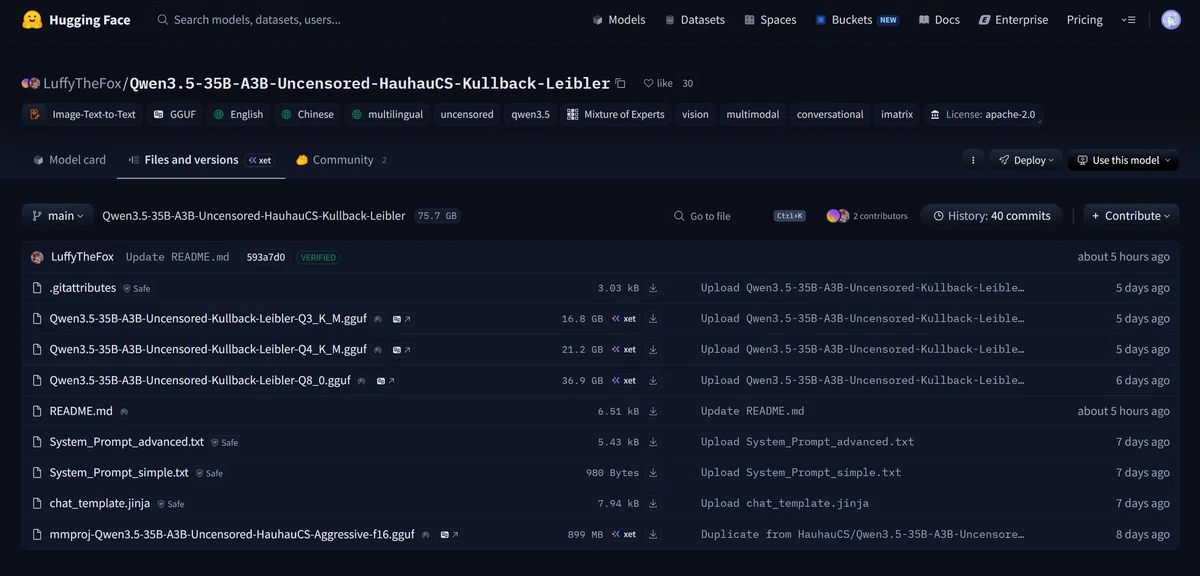This screenshot has height=576, width=1200.
Task: Switch to the Model card tab
Action: 70,160
